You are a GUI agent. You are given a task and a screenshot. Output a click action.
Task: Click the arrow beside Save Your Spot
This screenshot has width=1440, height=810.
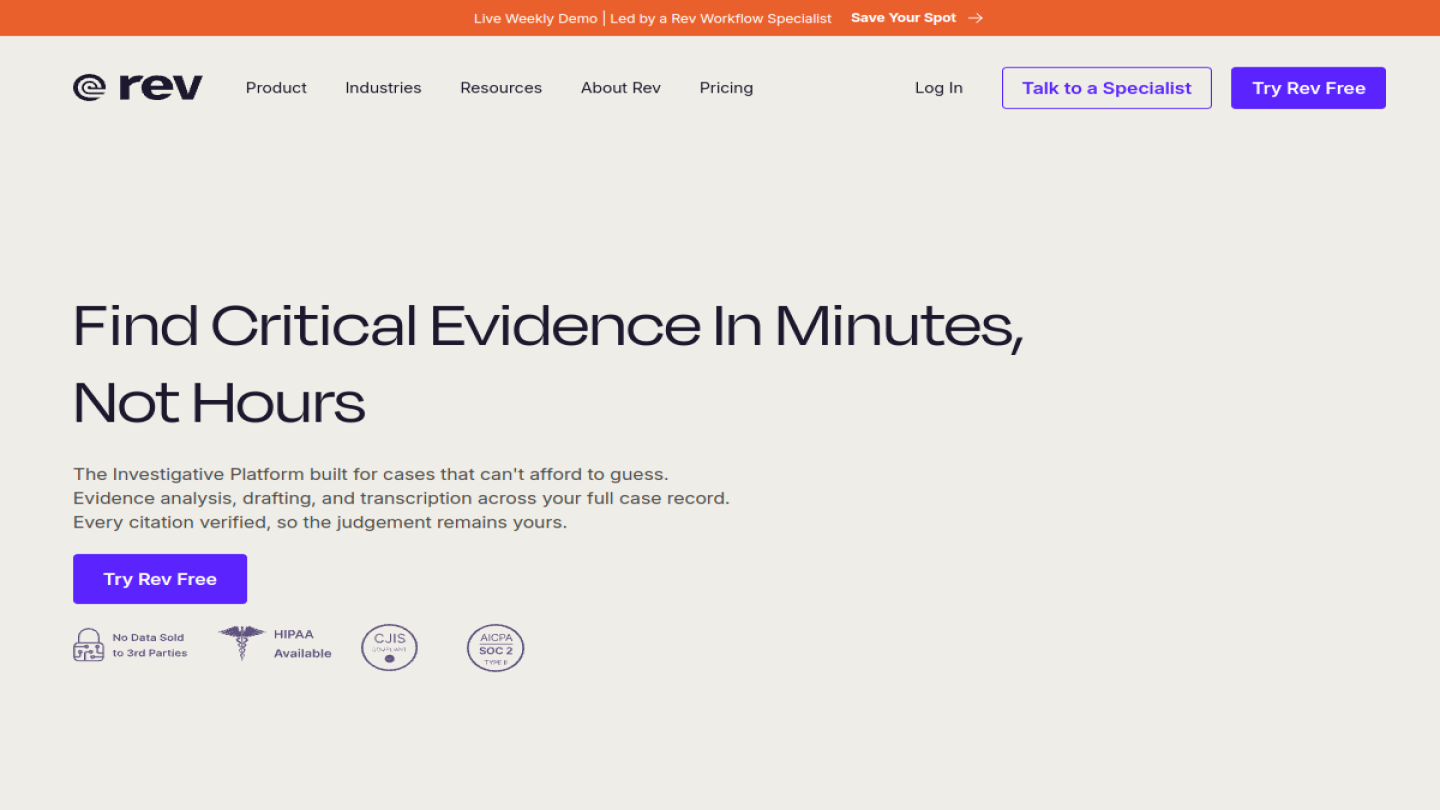pos(976,18)
